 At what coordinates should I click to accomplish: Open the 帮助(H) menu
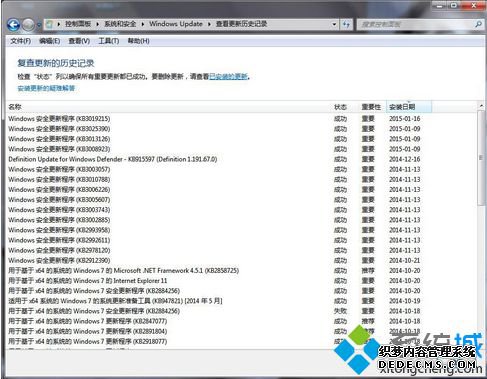tap(138, 41)
